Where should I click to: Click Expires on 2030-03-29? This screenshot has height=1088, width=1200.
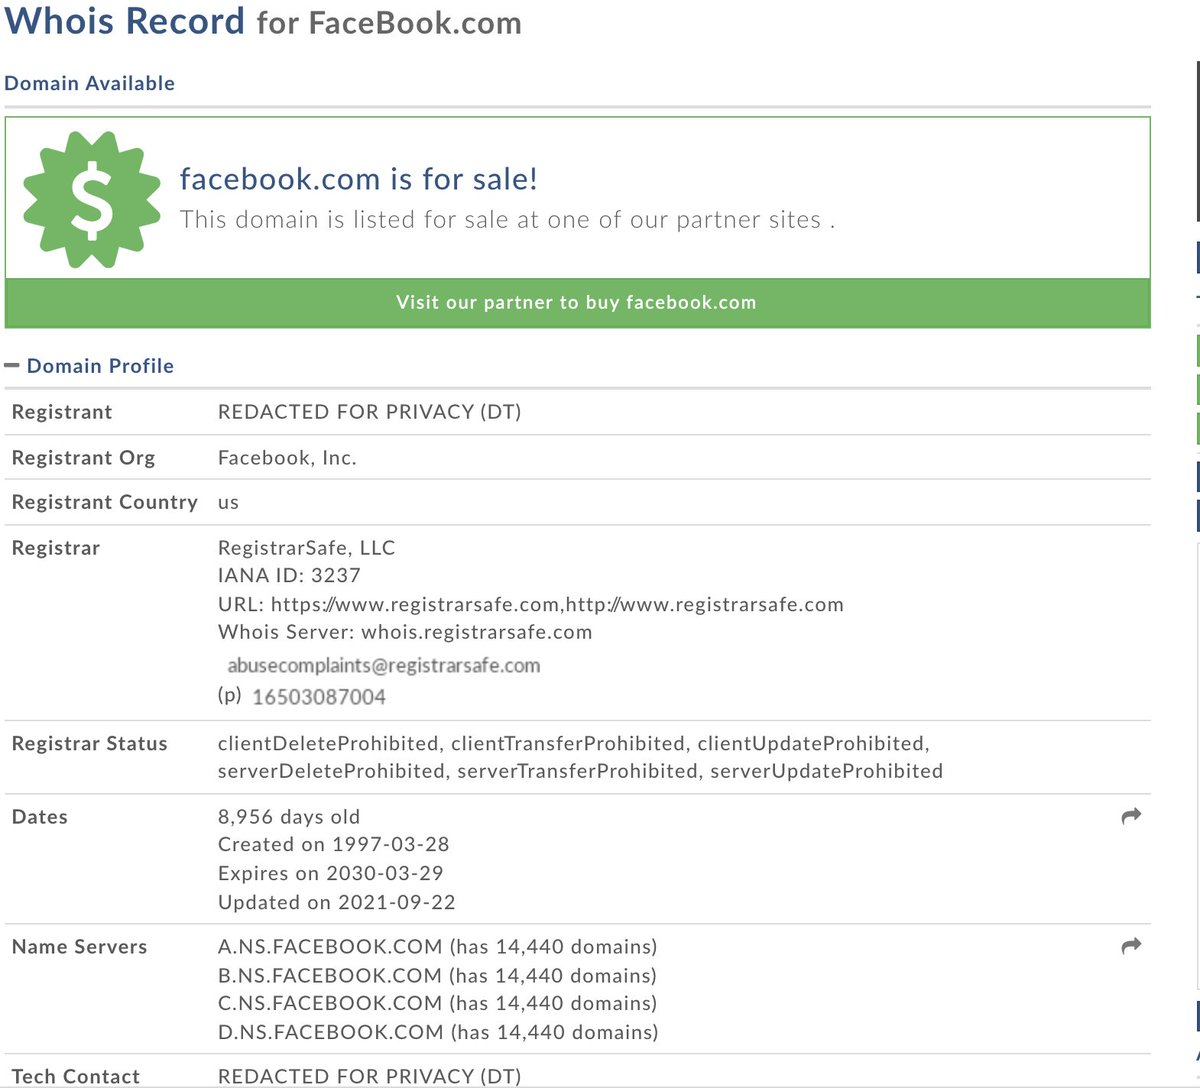point(330,873)
